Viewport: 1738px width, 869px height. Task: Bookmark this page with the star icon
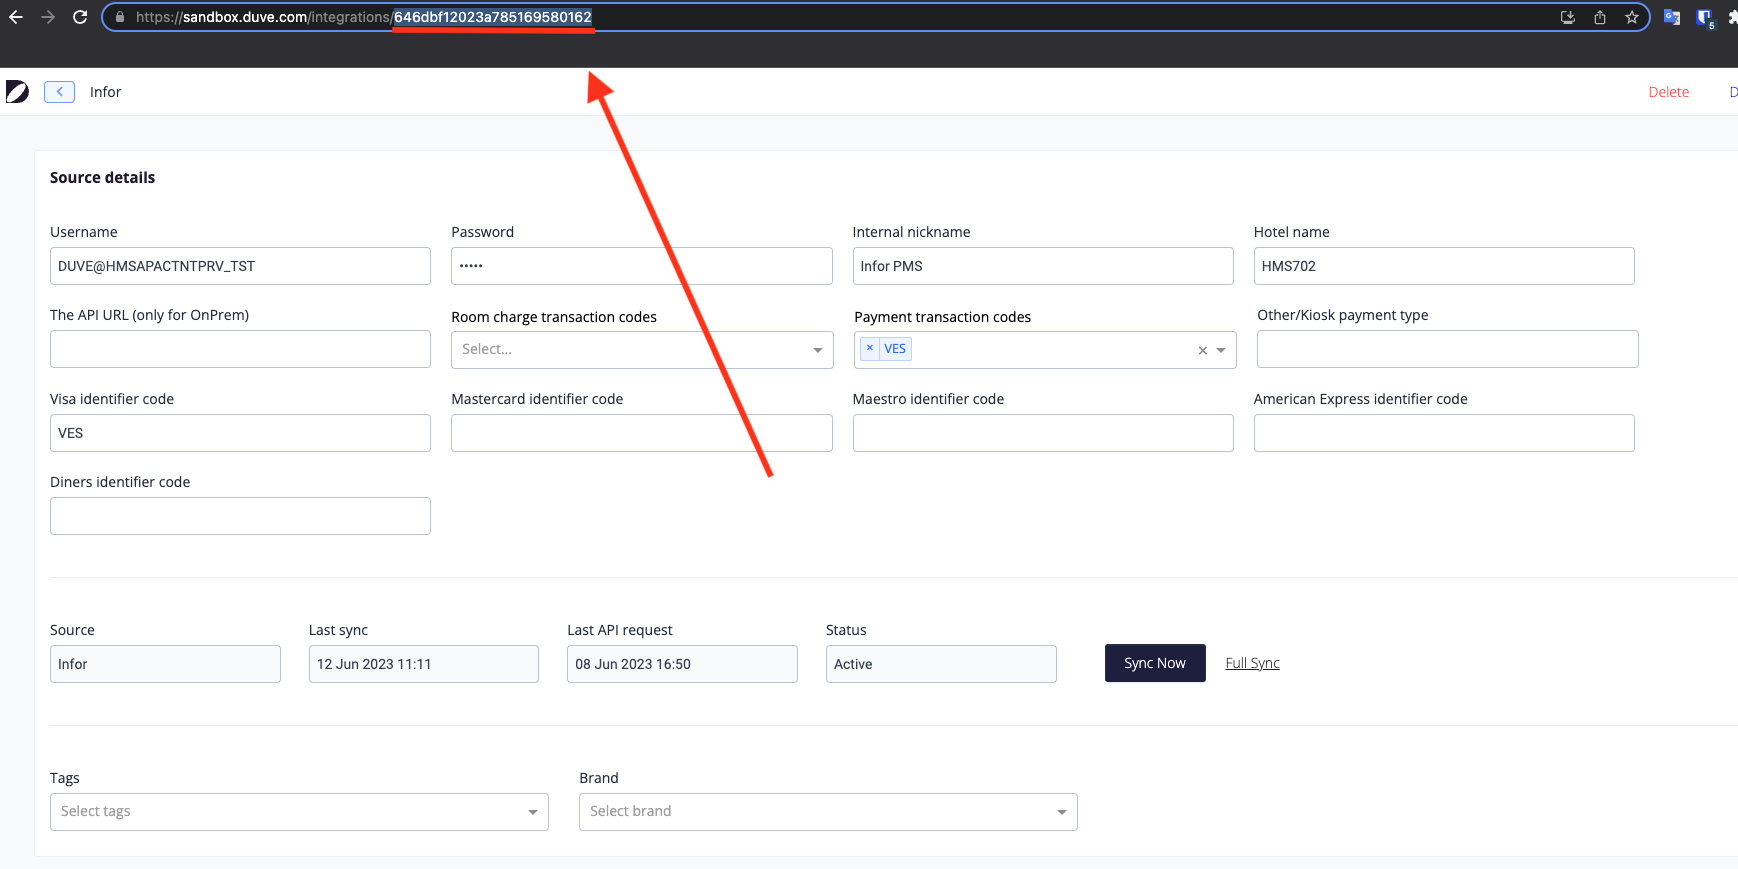click(x=1631, y=17)
